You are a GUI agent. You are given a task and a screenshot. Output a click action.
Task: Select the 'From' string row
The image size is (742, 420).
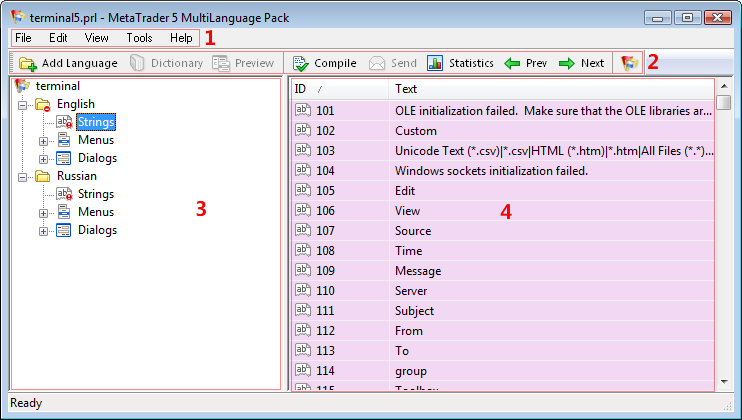[x=502, y=331]
